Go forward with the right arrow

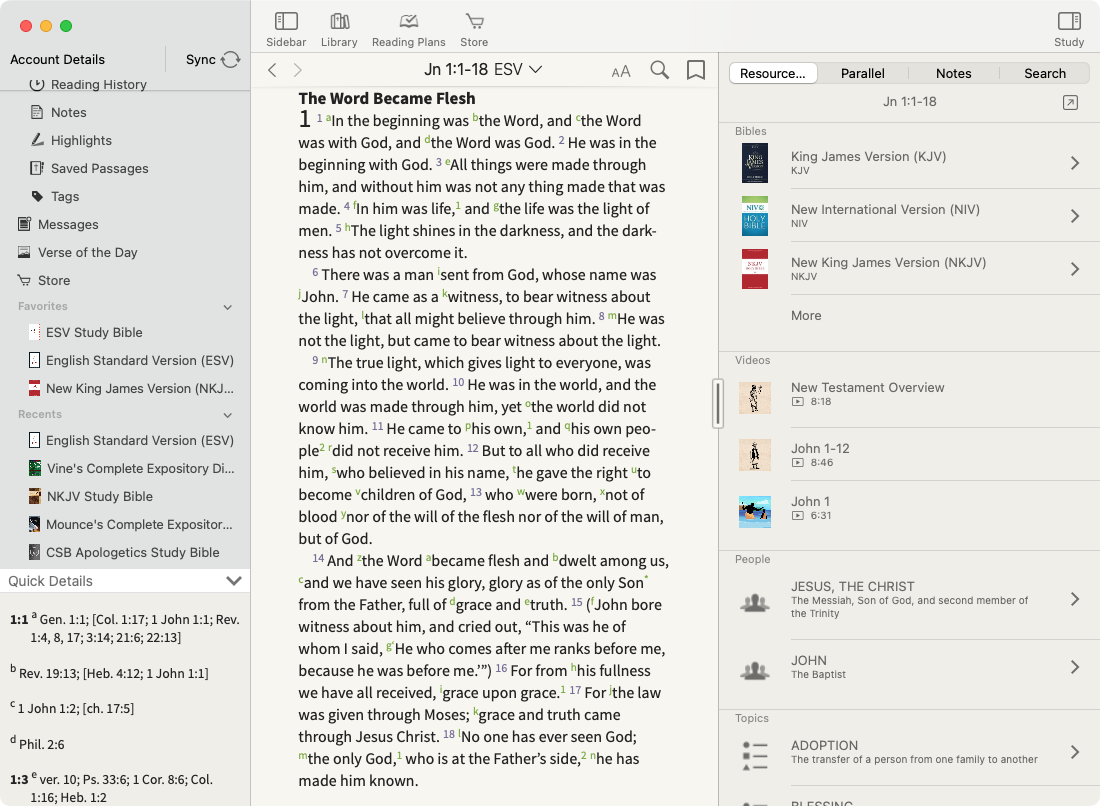click(x=297, y=70)
